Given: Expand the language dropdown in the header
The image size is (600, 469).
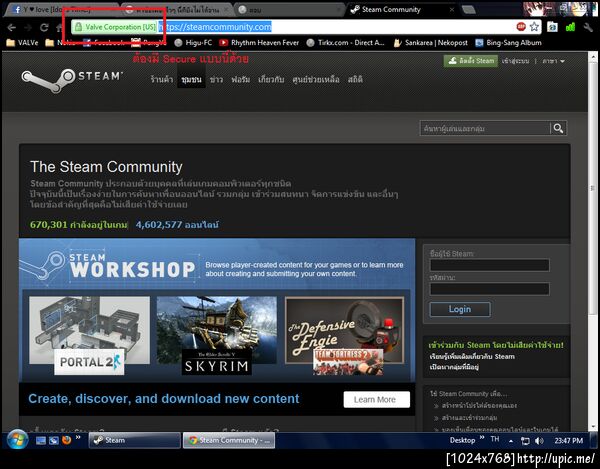Looking at the screenshot, I should coord(553,61).
